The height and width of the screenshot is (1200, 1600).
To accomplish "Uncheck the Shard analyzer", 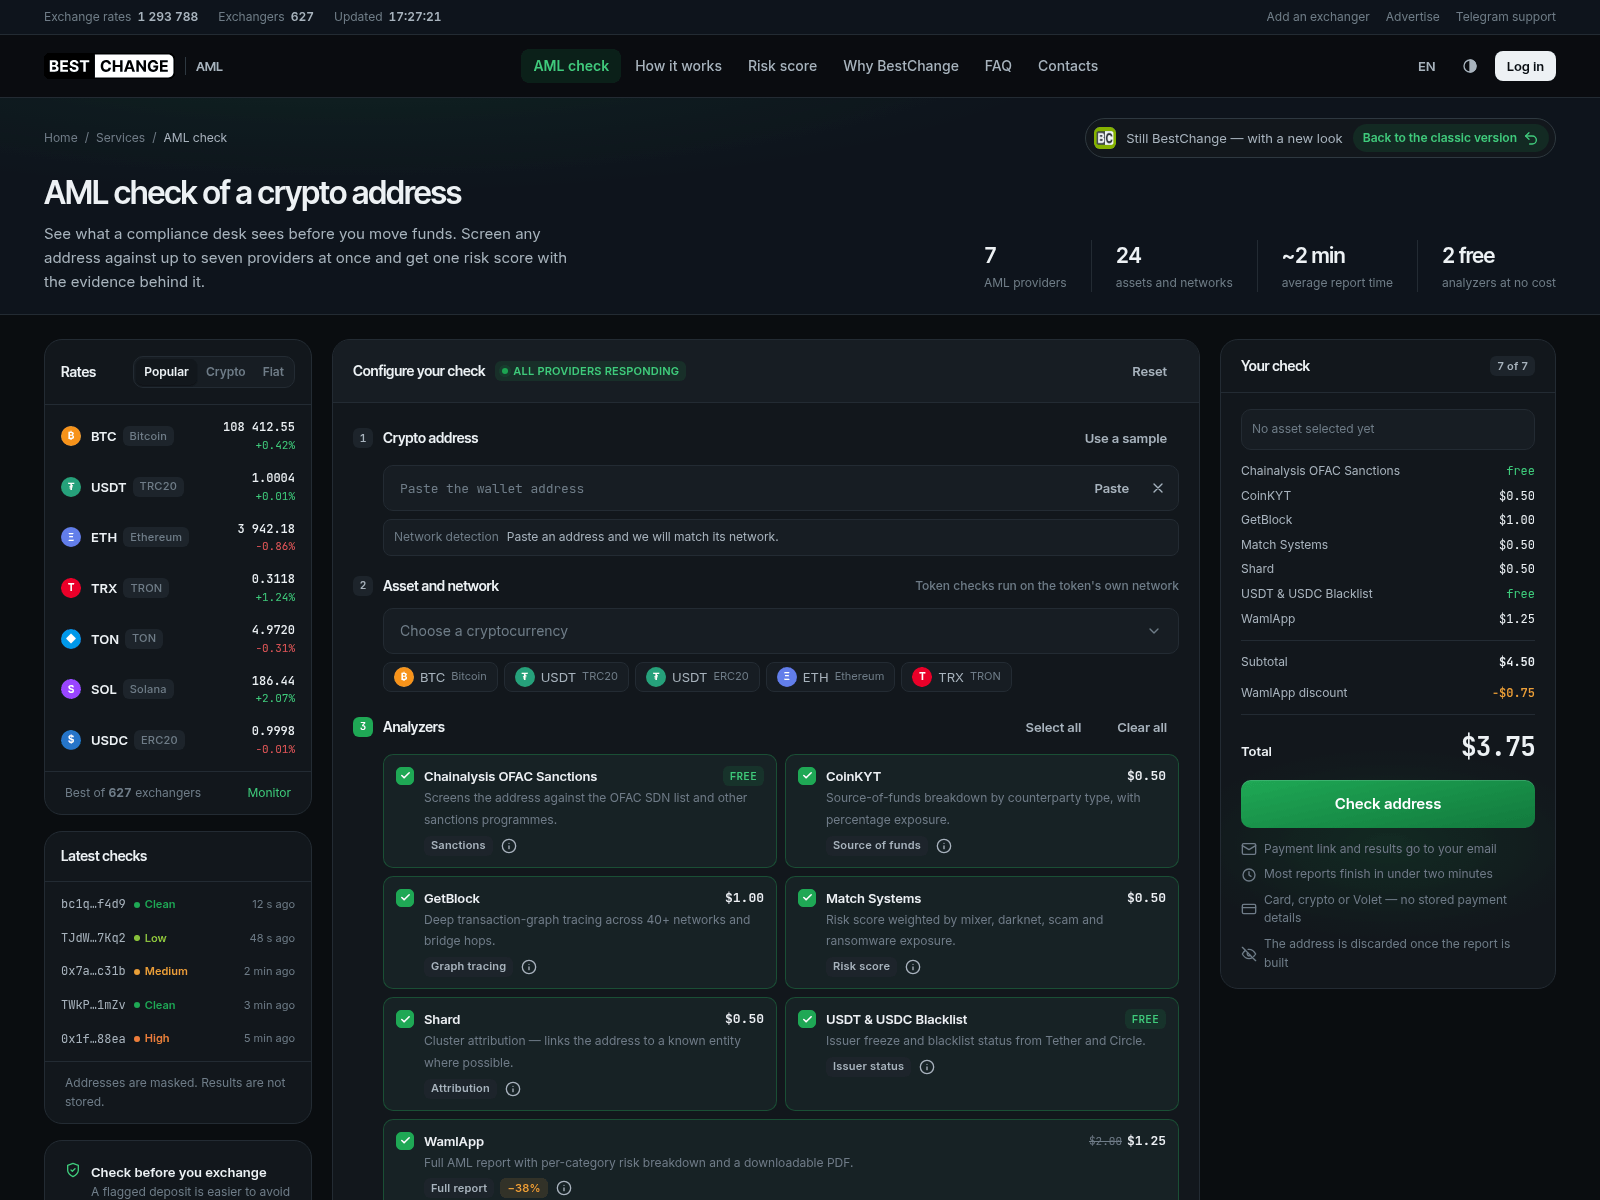I will 405,1019.
